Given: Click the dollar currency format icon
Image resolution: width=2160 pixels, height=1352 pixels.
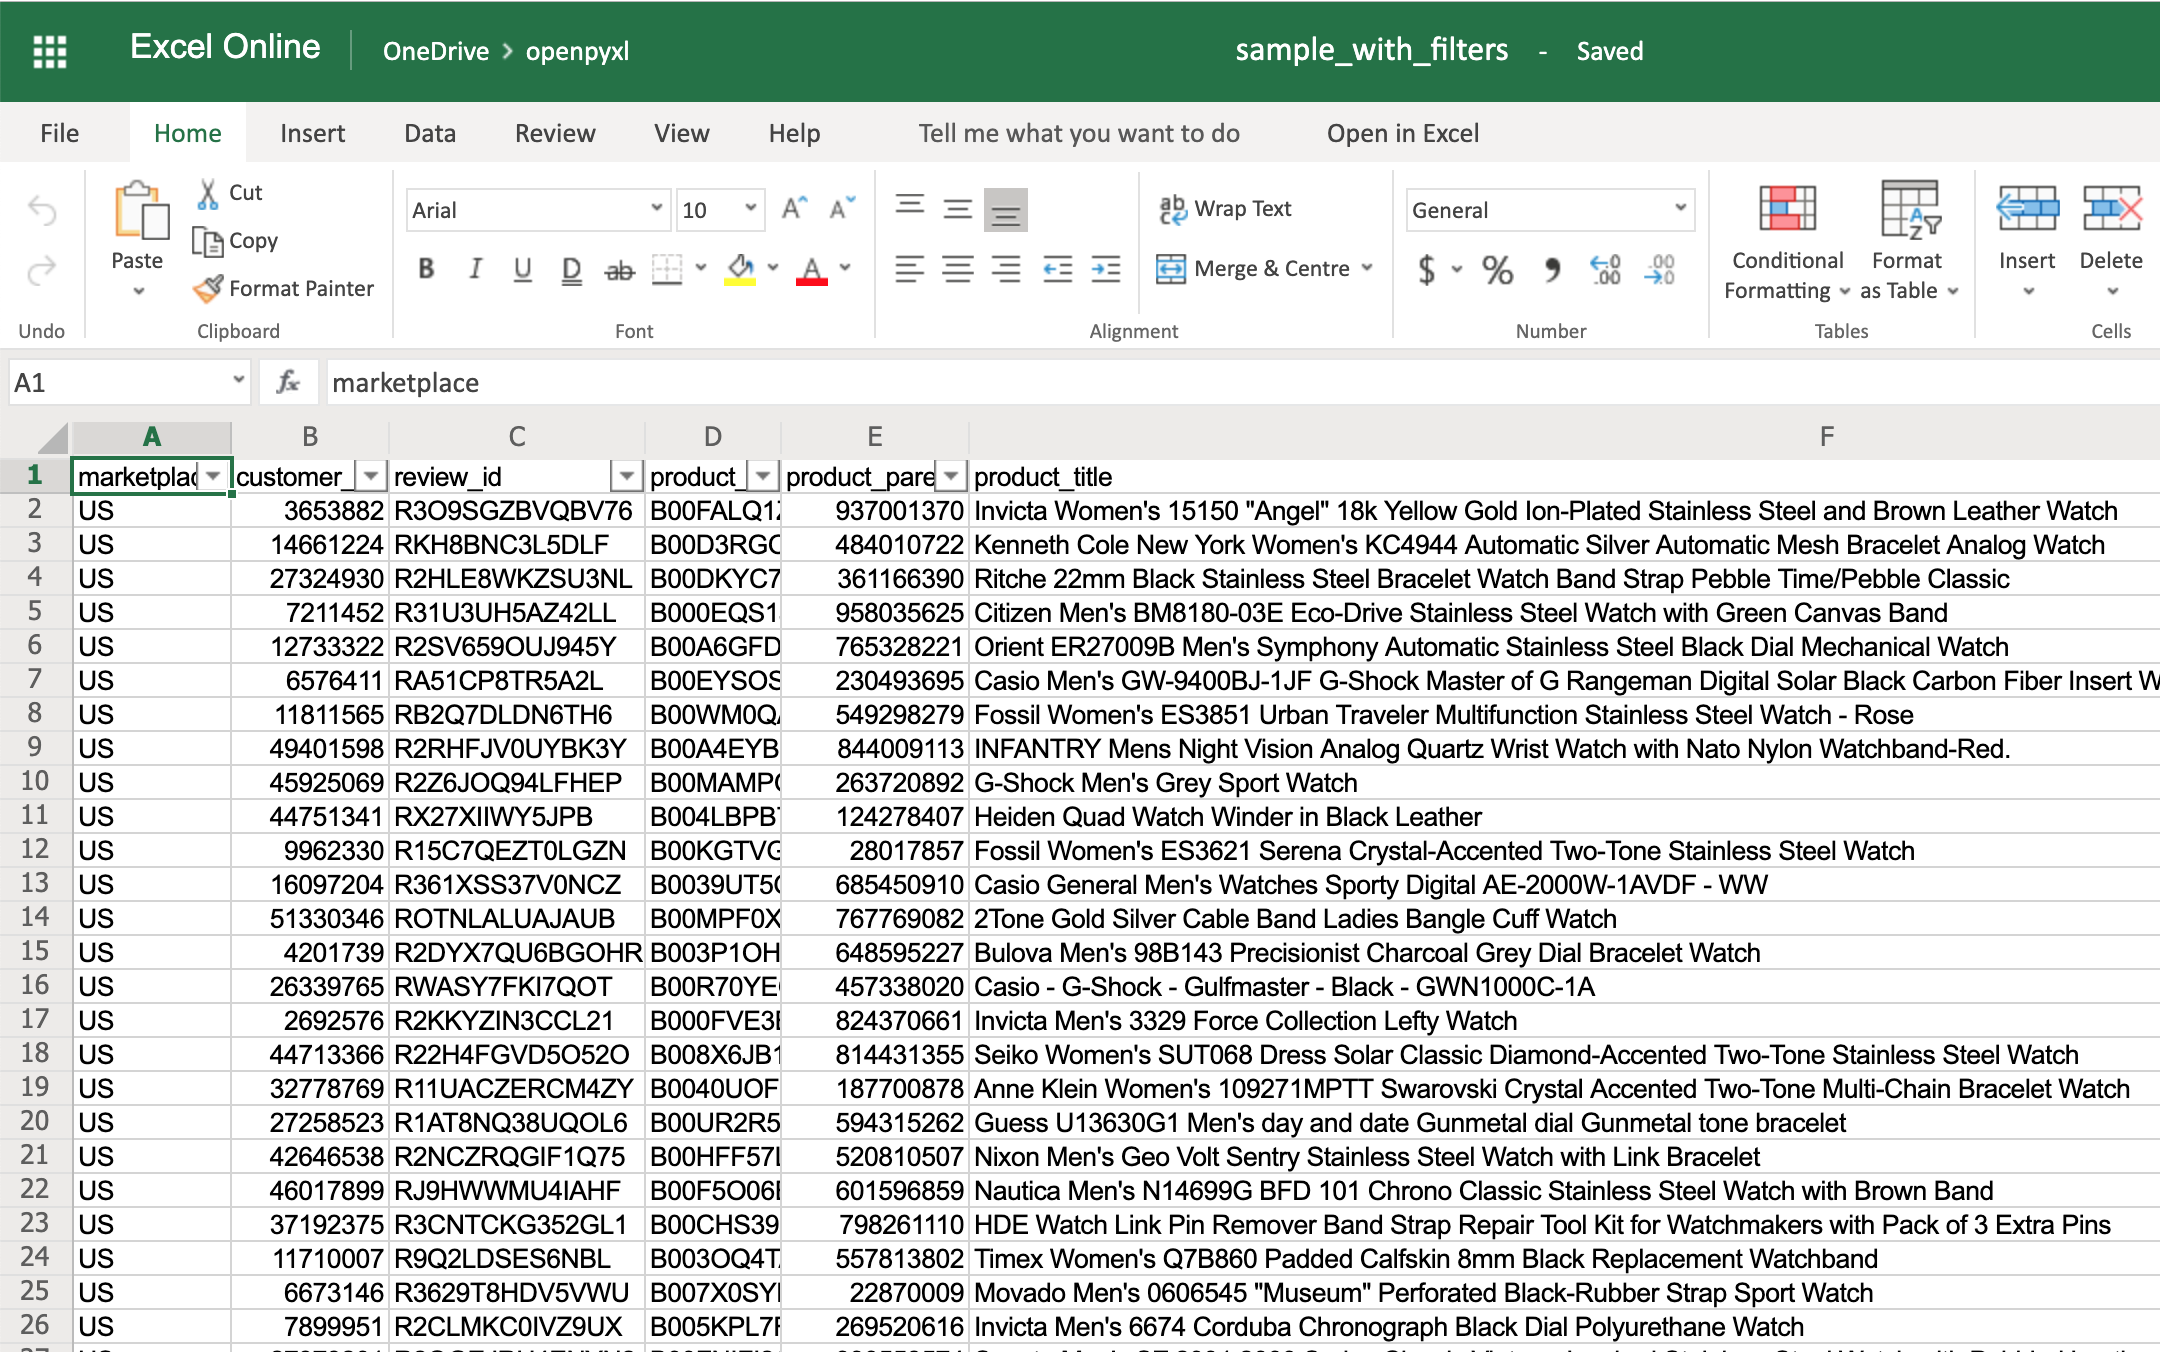Looking at the screenshot, I should pos(1427,269).
